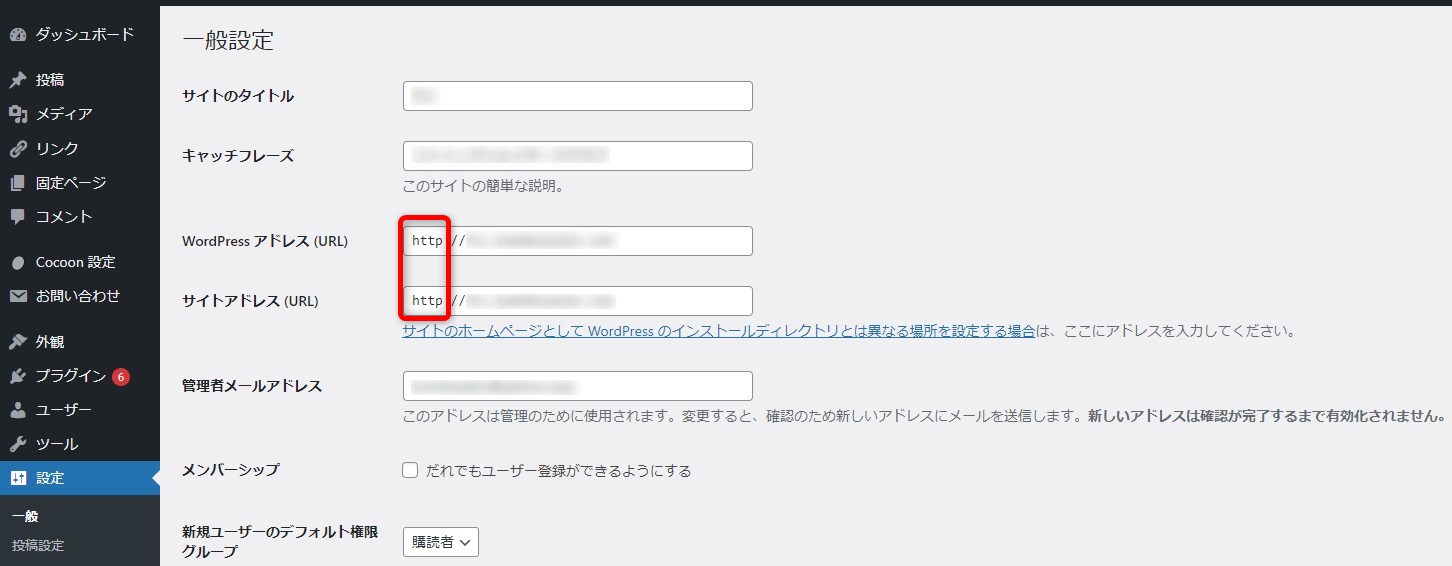Open the default user role dropdown

[x=441, y=542]
